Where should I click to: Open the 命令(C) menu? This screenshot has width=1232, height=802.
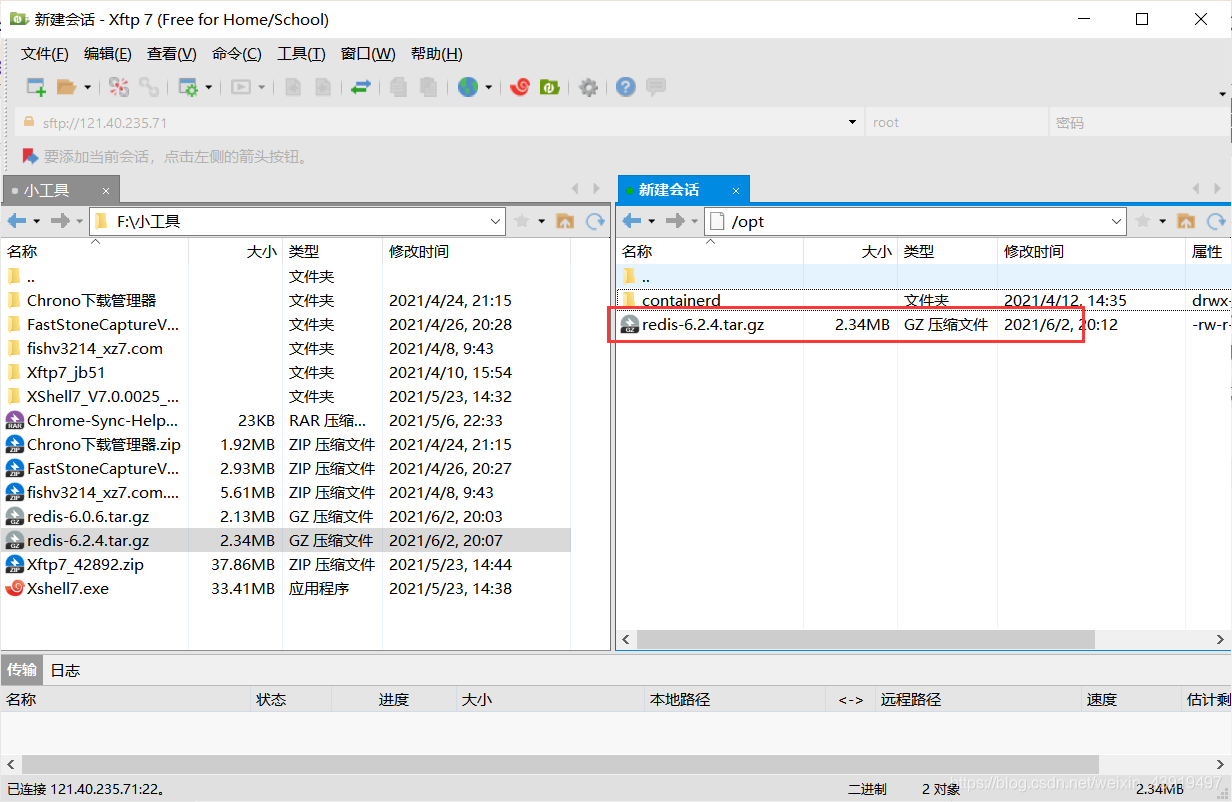[x=237, y=54]
